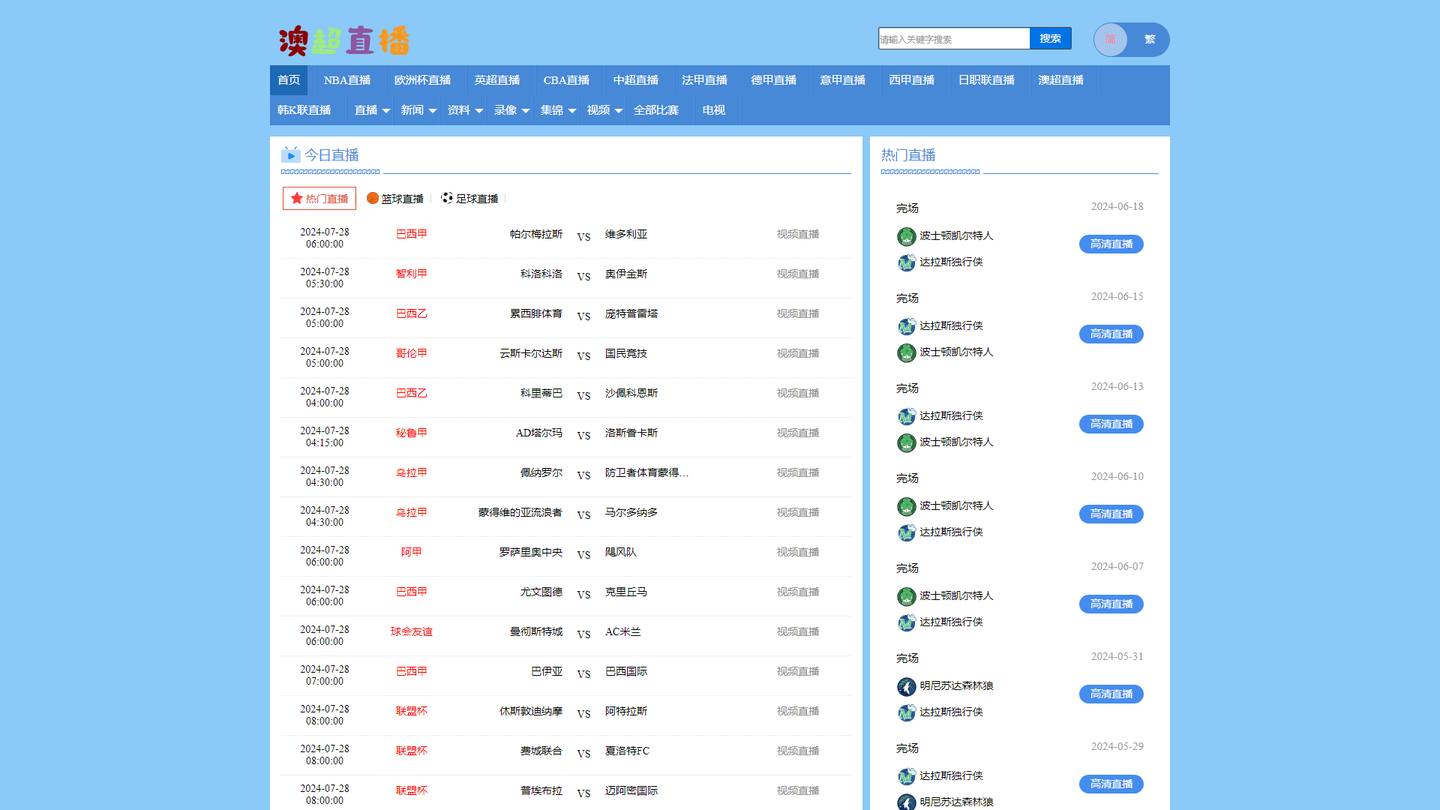Click 高清直播 for 2024-05-29 match

point(1111,784)
